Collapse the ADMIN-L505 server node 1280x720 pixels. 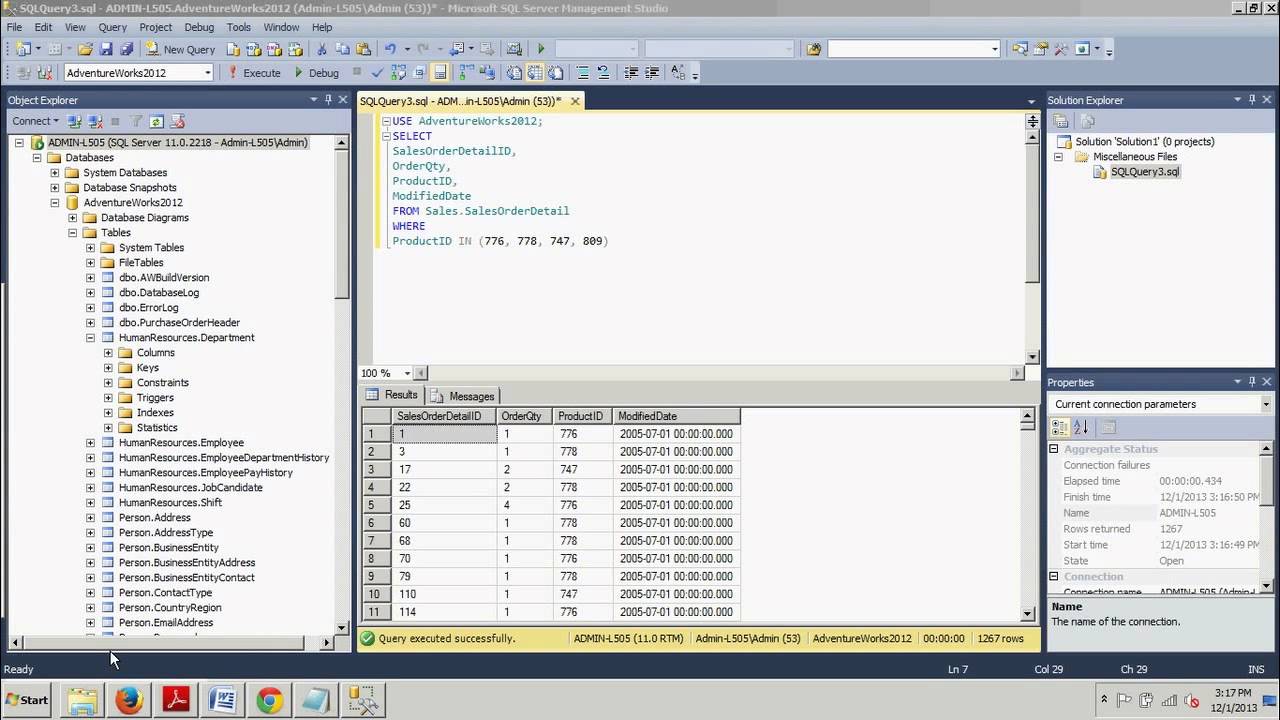19,143
